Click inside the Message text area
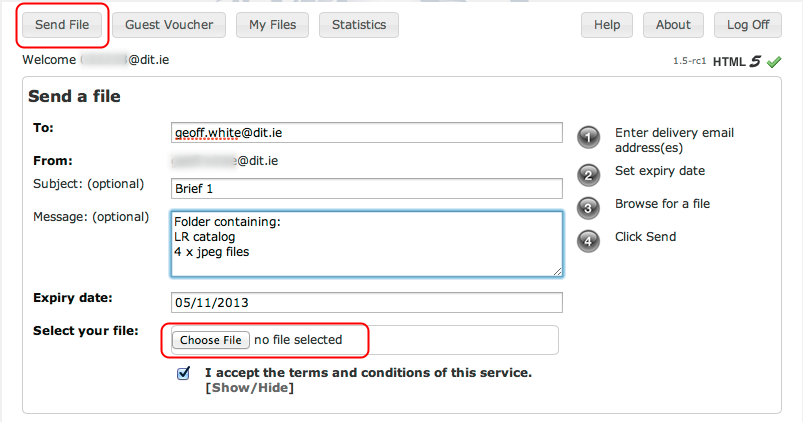 click(x=366, y=243)
